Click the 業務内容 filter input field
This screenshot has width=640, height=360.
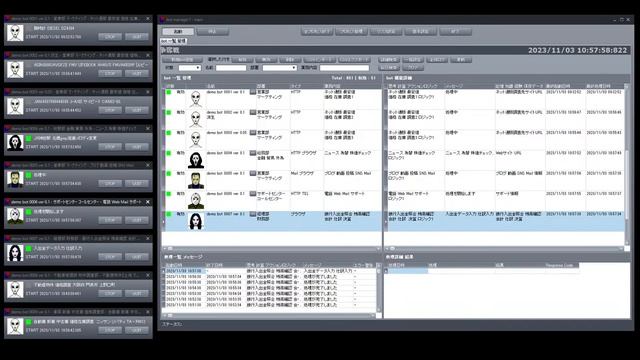coord(344,68)
